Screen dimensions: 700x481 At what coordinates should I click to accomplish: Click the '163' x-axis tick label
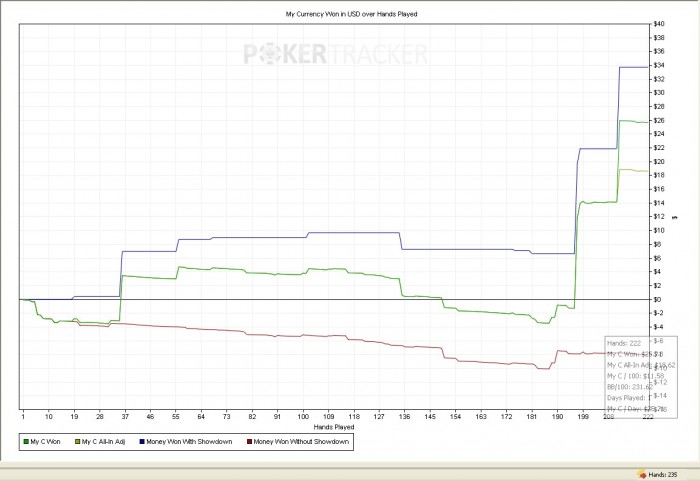pos(481,416)
